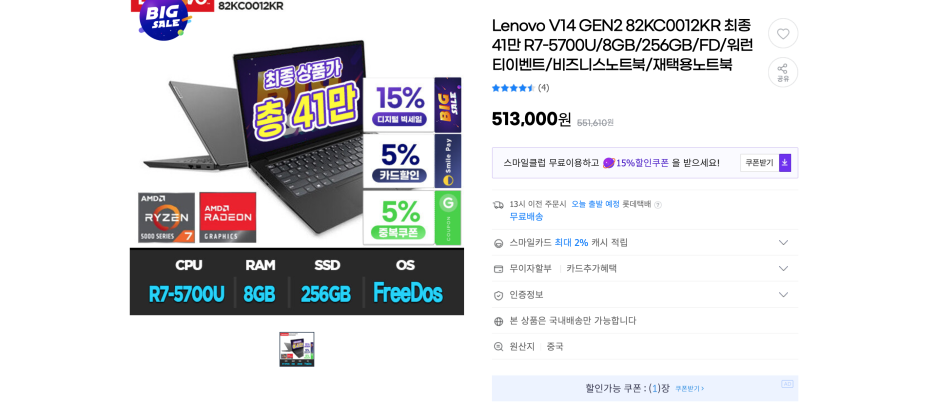This screenshot has height=410, width=936.
Task: Open the share (공유) icon button
Action: [x=783, y=72]
